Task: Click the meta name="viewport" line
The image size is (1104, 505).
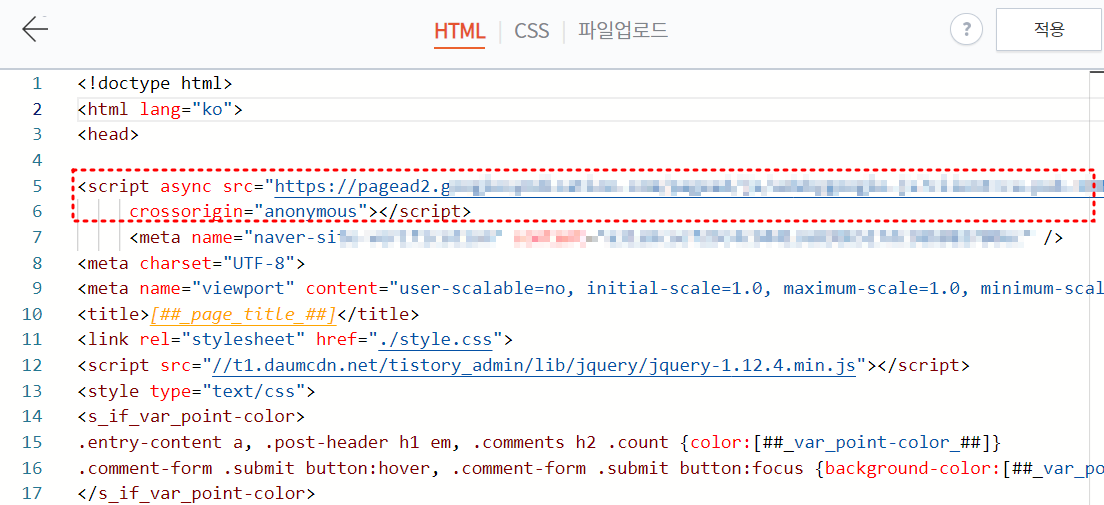Action: coord(590,289)
